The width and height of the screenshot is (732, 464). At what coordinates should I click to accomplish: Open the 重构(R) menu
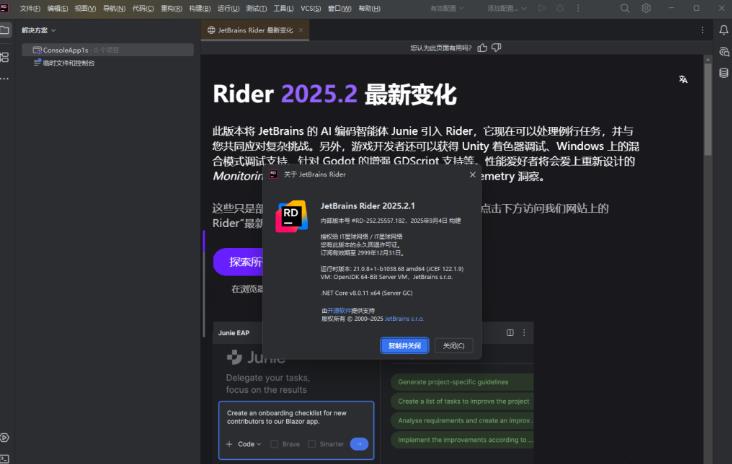[171, 8]
